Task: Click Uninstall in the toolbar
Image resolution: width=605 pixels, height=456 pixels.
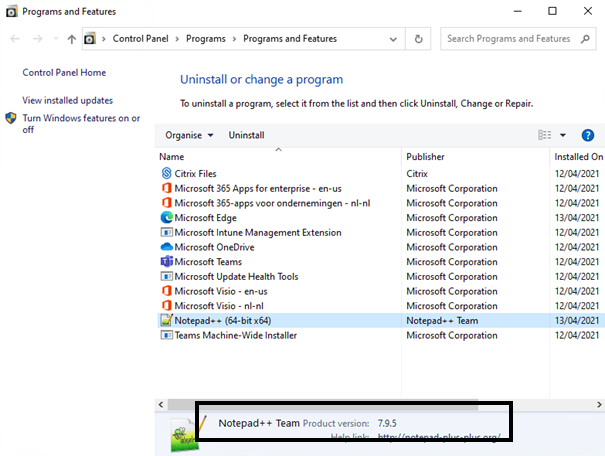Action: pyautogui.click(x=246, y=135)
